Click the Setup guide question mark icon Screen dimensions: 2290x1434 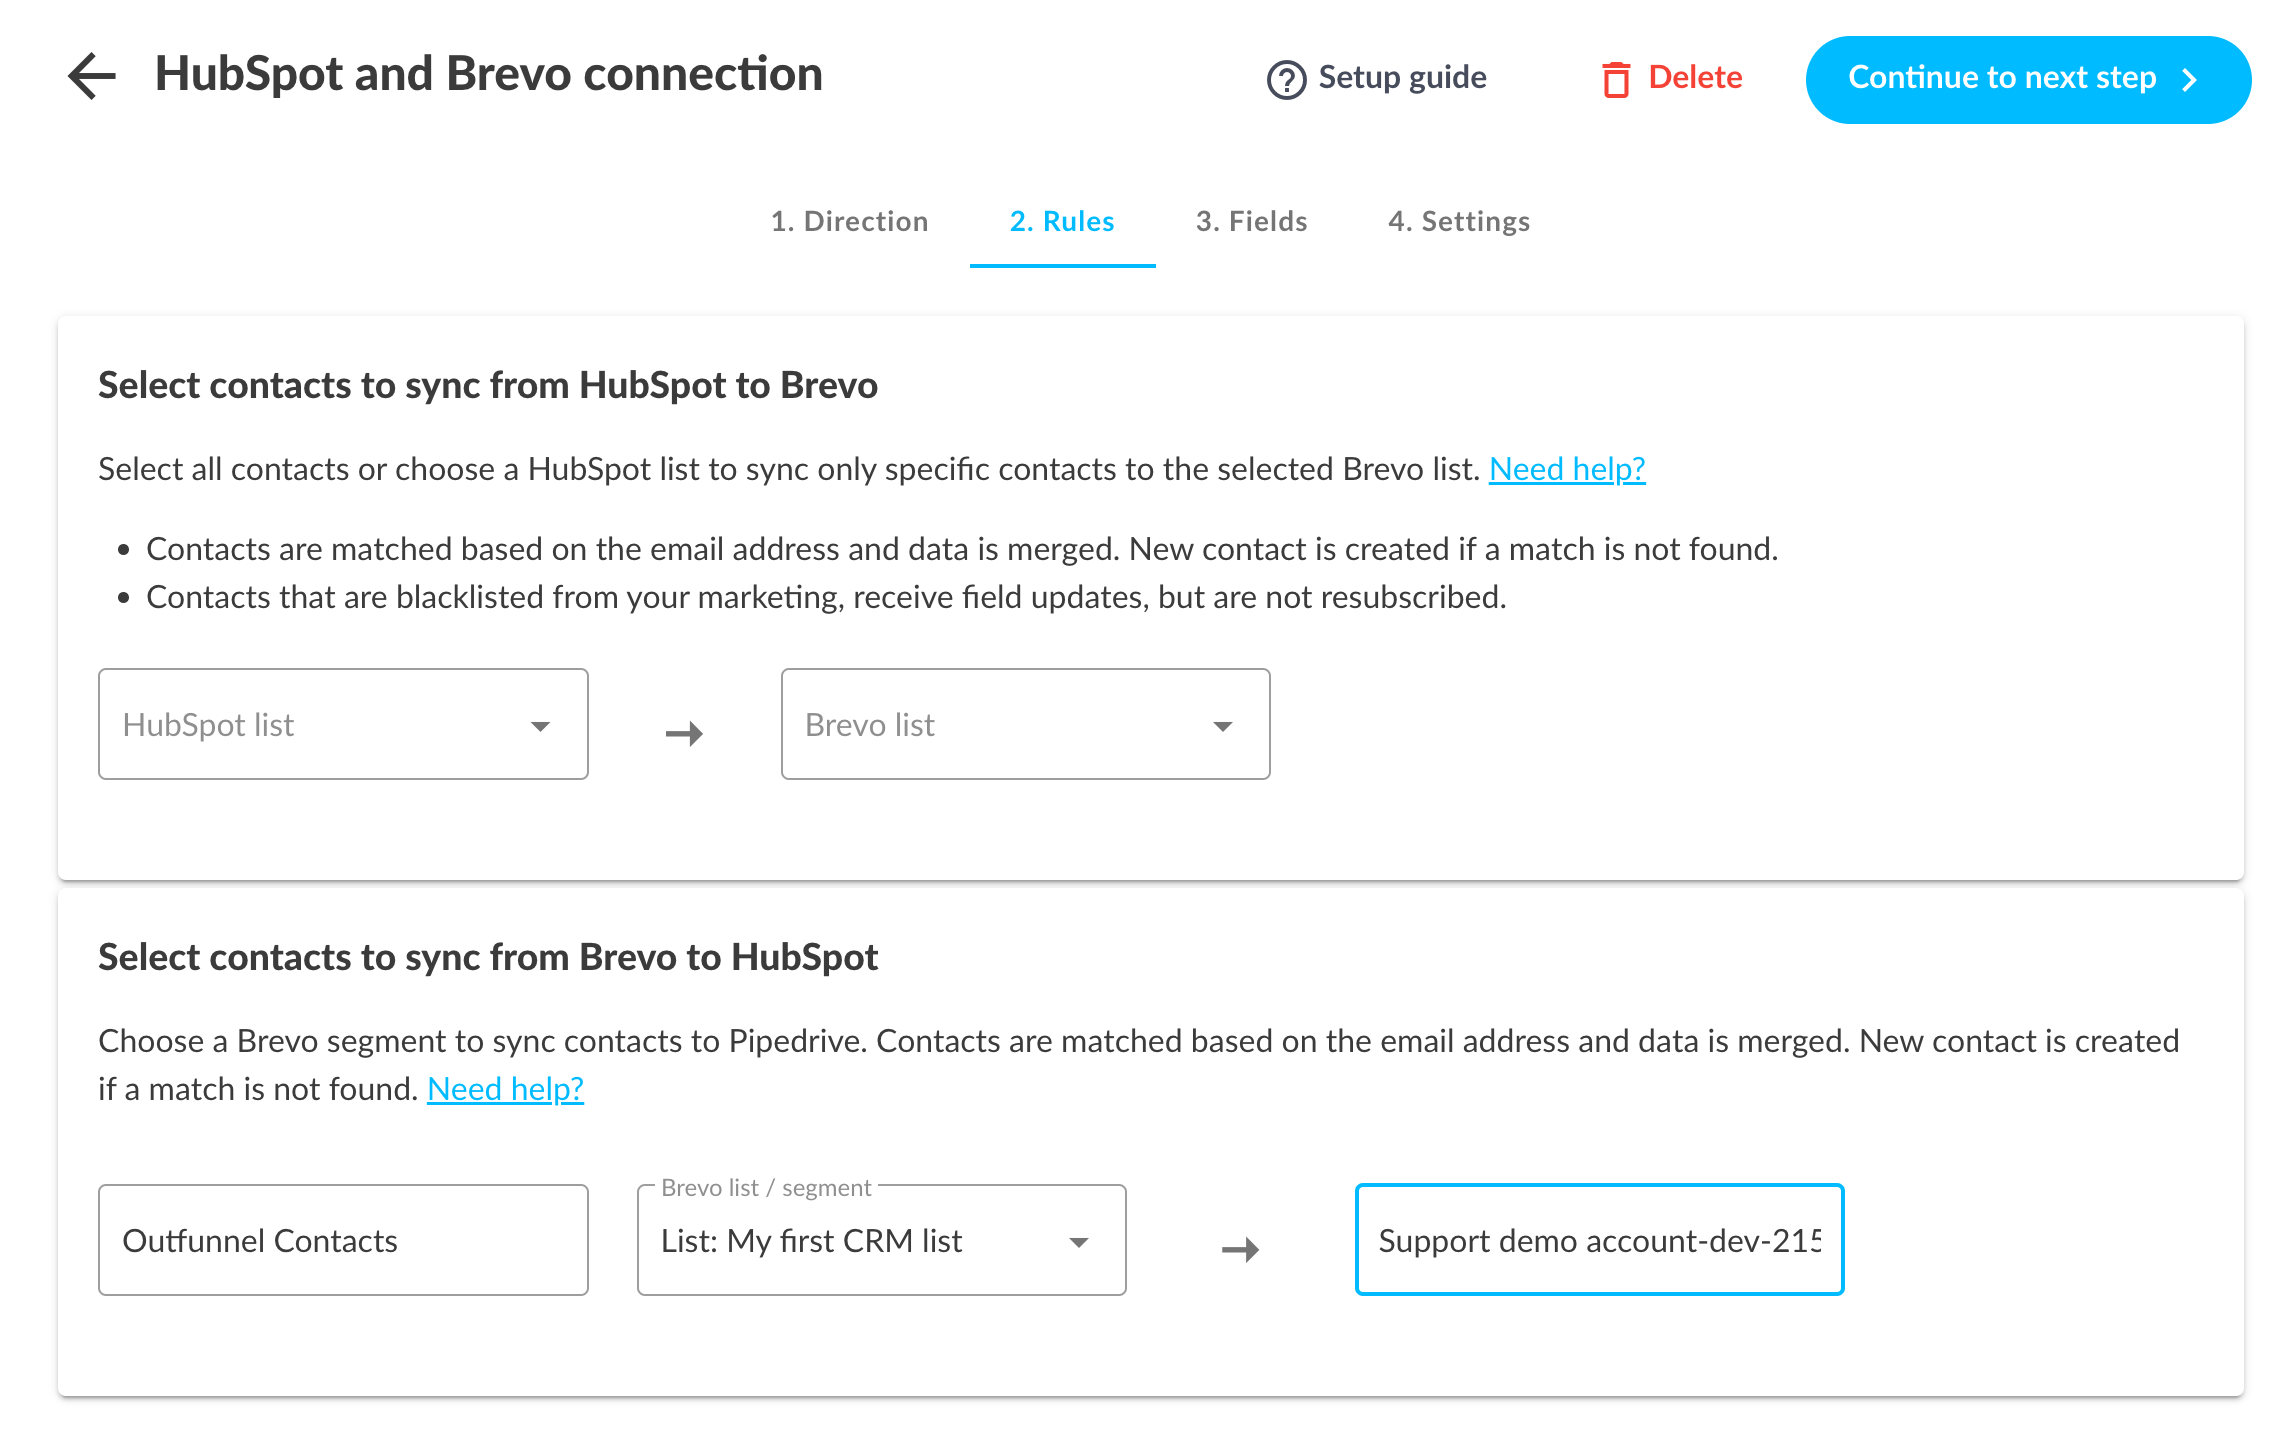(x=1286, y=79)
